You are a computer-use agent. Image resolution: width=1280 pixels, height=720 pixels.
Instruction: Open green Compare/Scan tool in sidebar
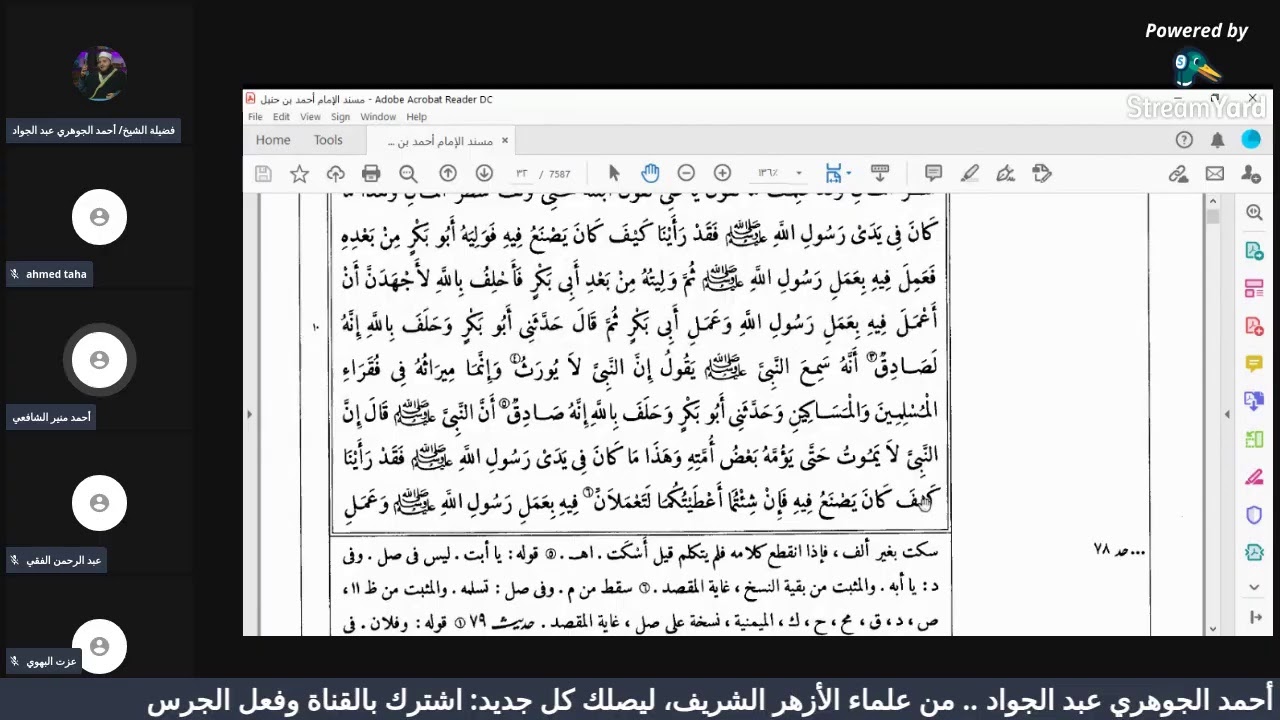(1254, 439)
